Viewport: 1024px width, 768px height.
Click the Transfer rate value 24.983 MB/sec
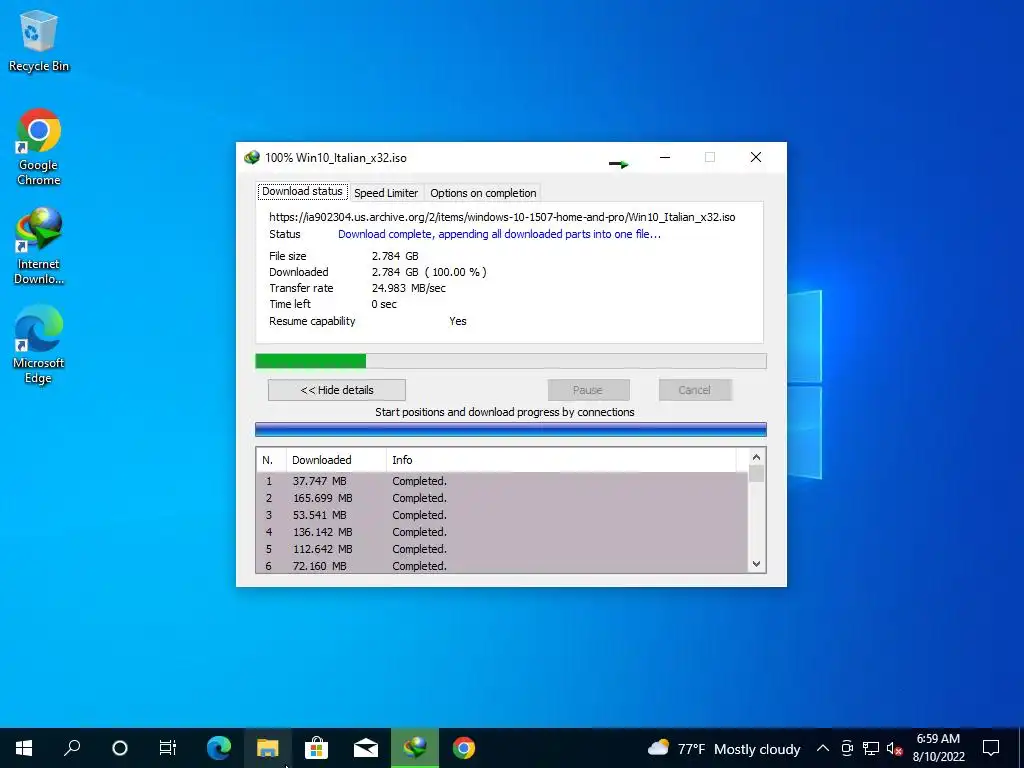point(409,288)
